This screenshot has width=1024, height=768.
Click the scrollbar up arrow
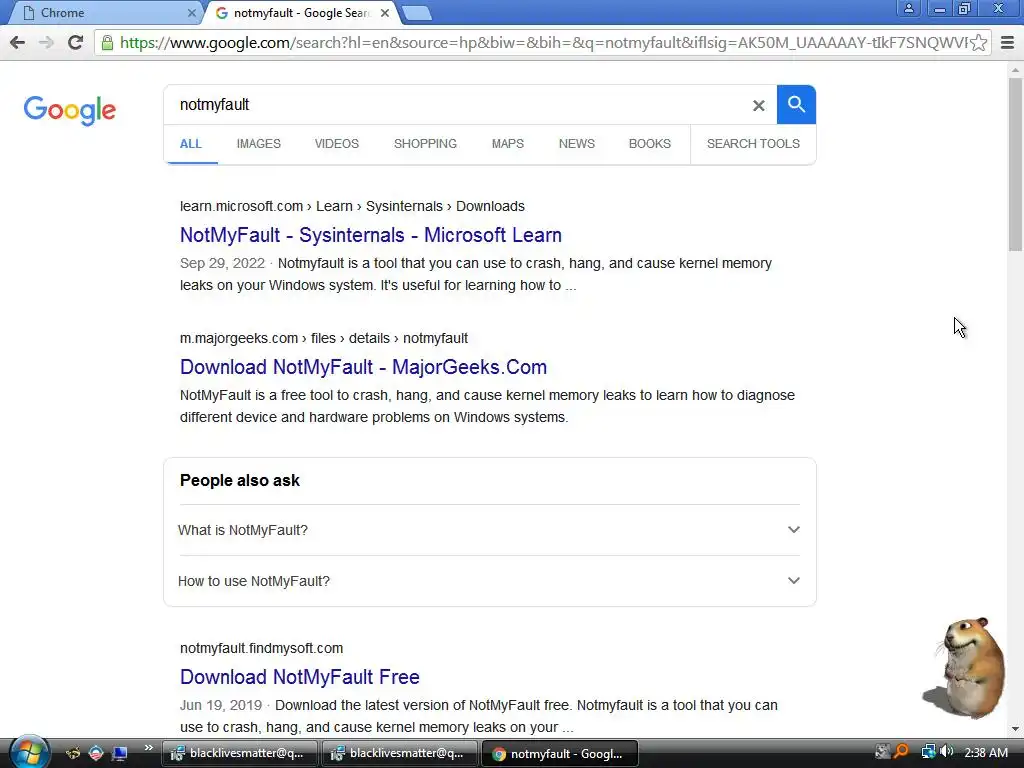pos(1015,69)
